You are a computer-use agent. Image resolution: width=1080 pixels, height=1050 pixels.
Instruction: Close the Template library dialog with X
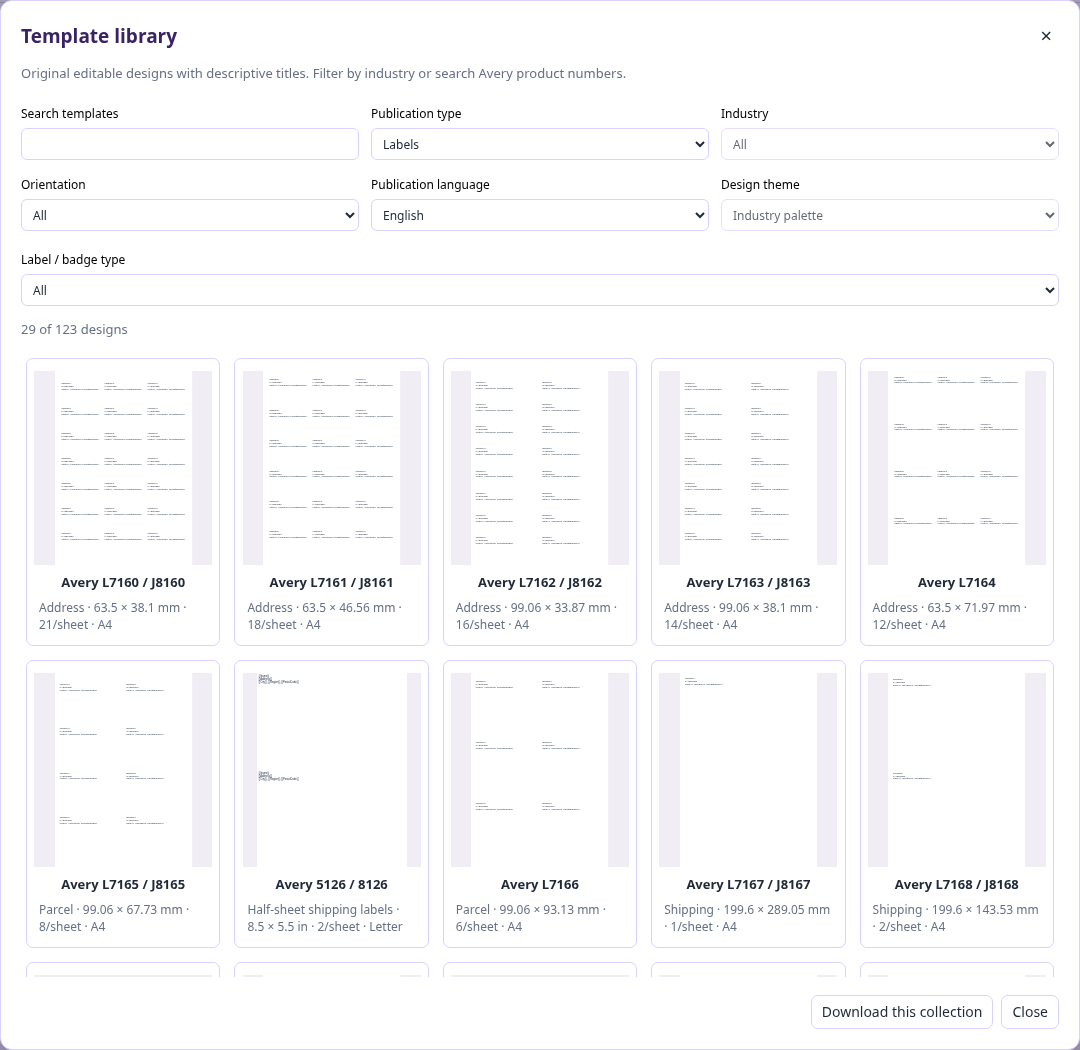coord(1046,36)
